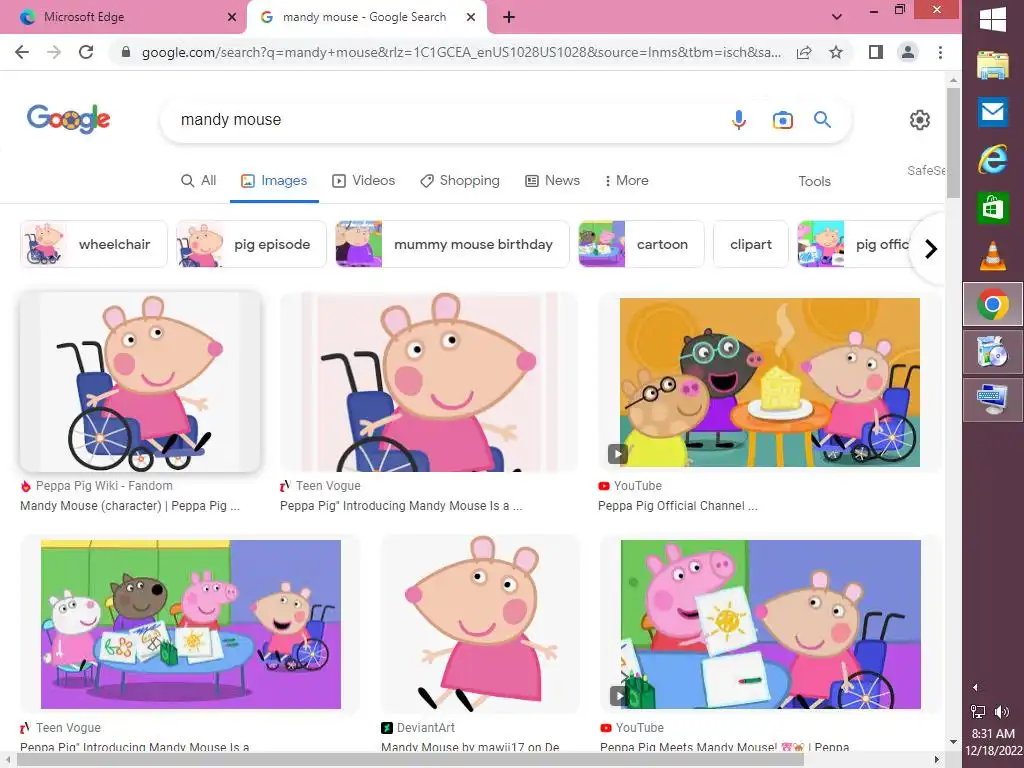
Task: Open Mandy Mouse (character) link
Action: point(130,505)
